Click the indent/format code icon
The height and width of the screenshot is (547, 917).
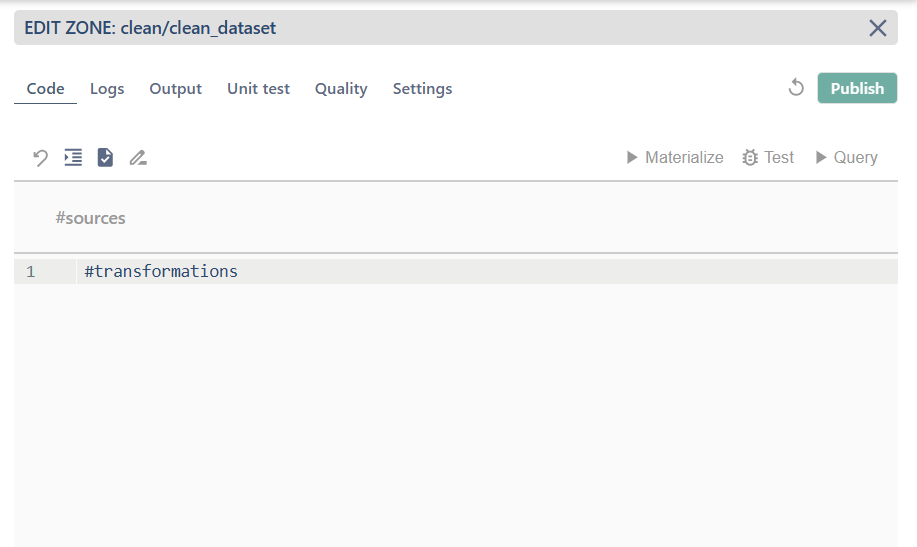73,157
